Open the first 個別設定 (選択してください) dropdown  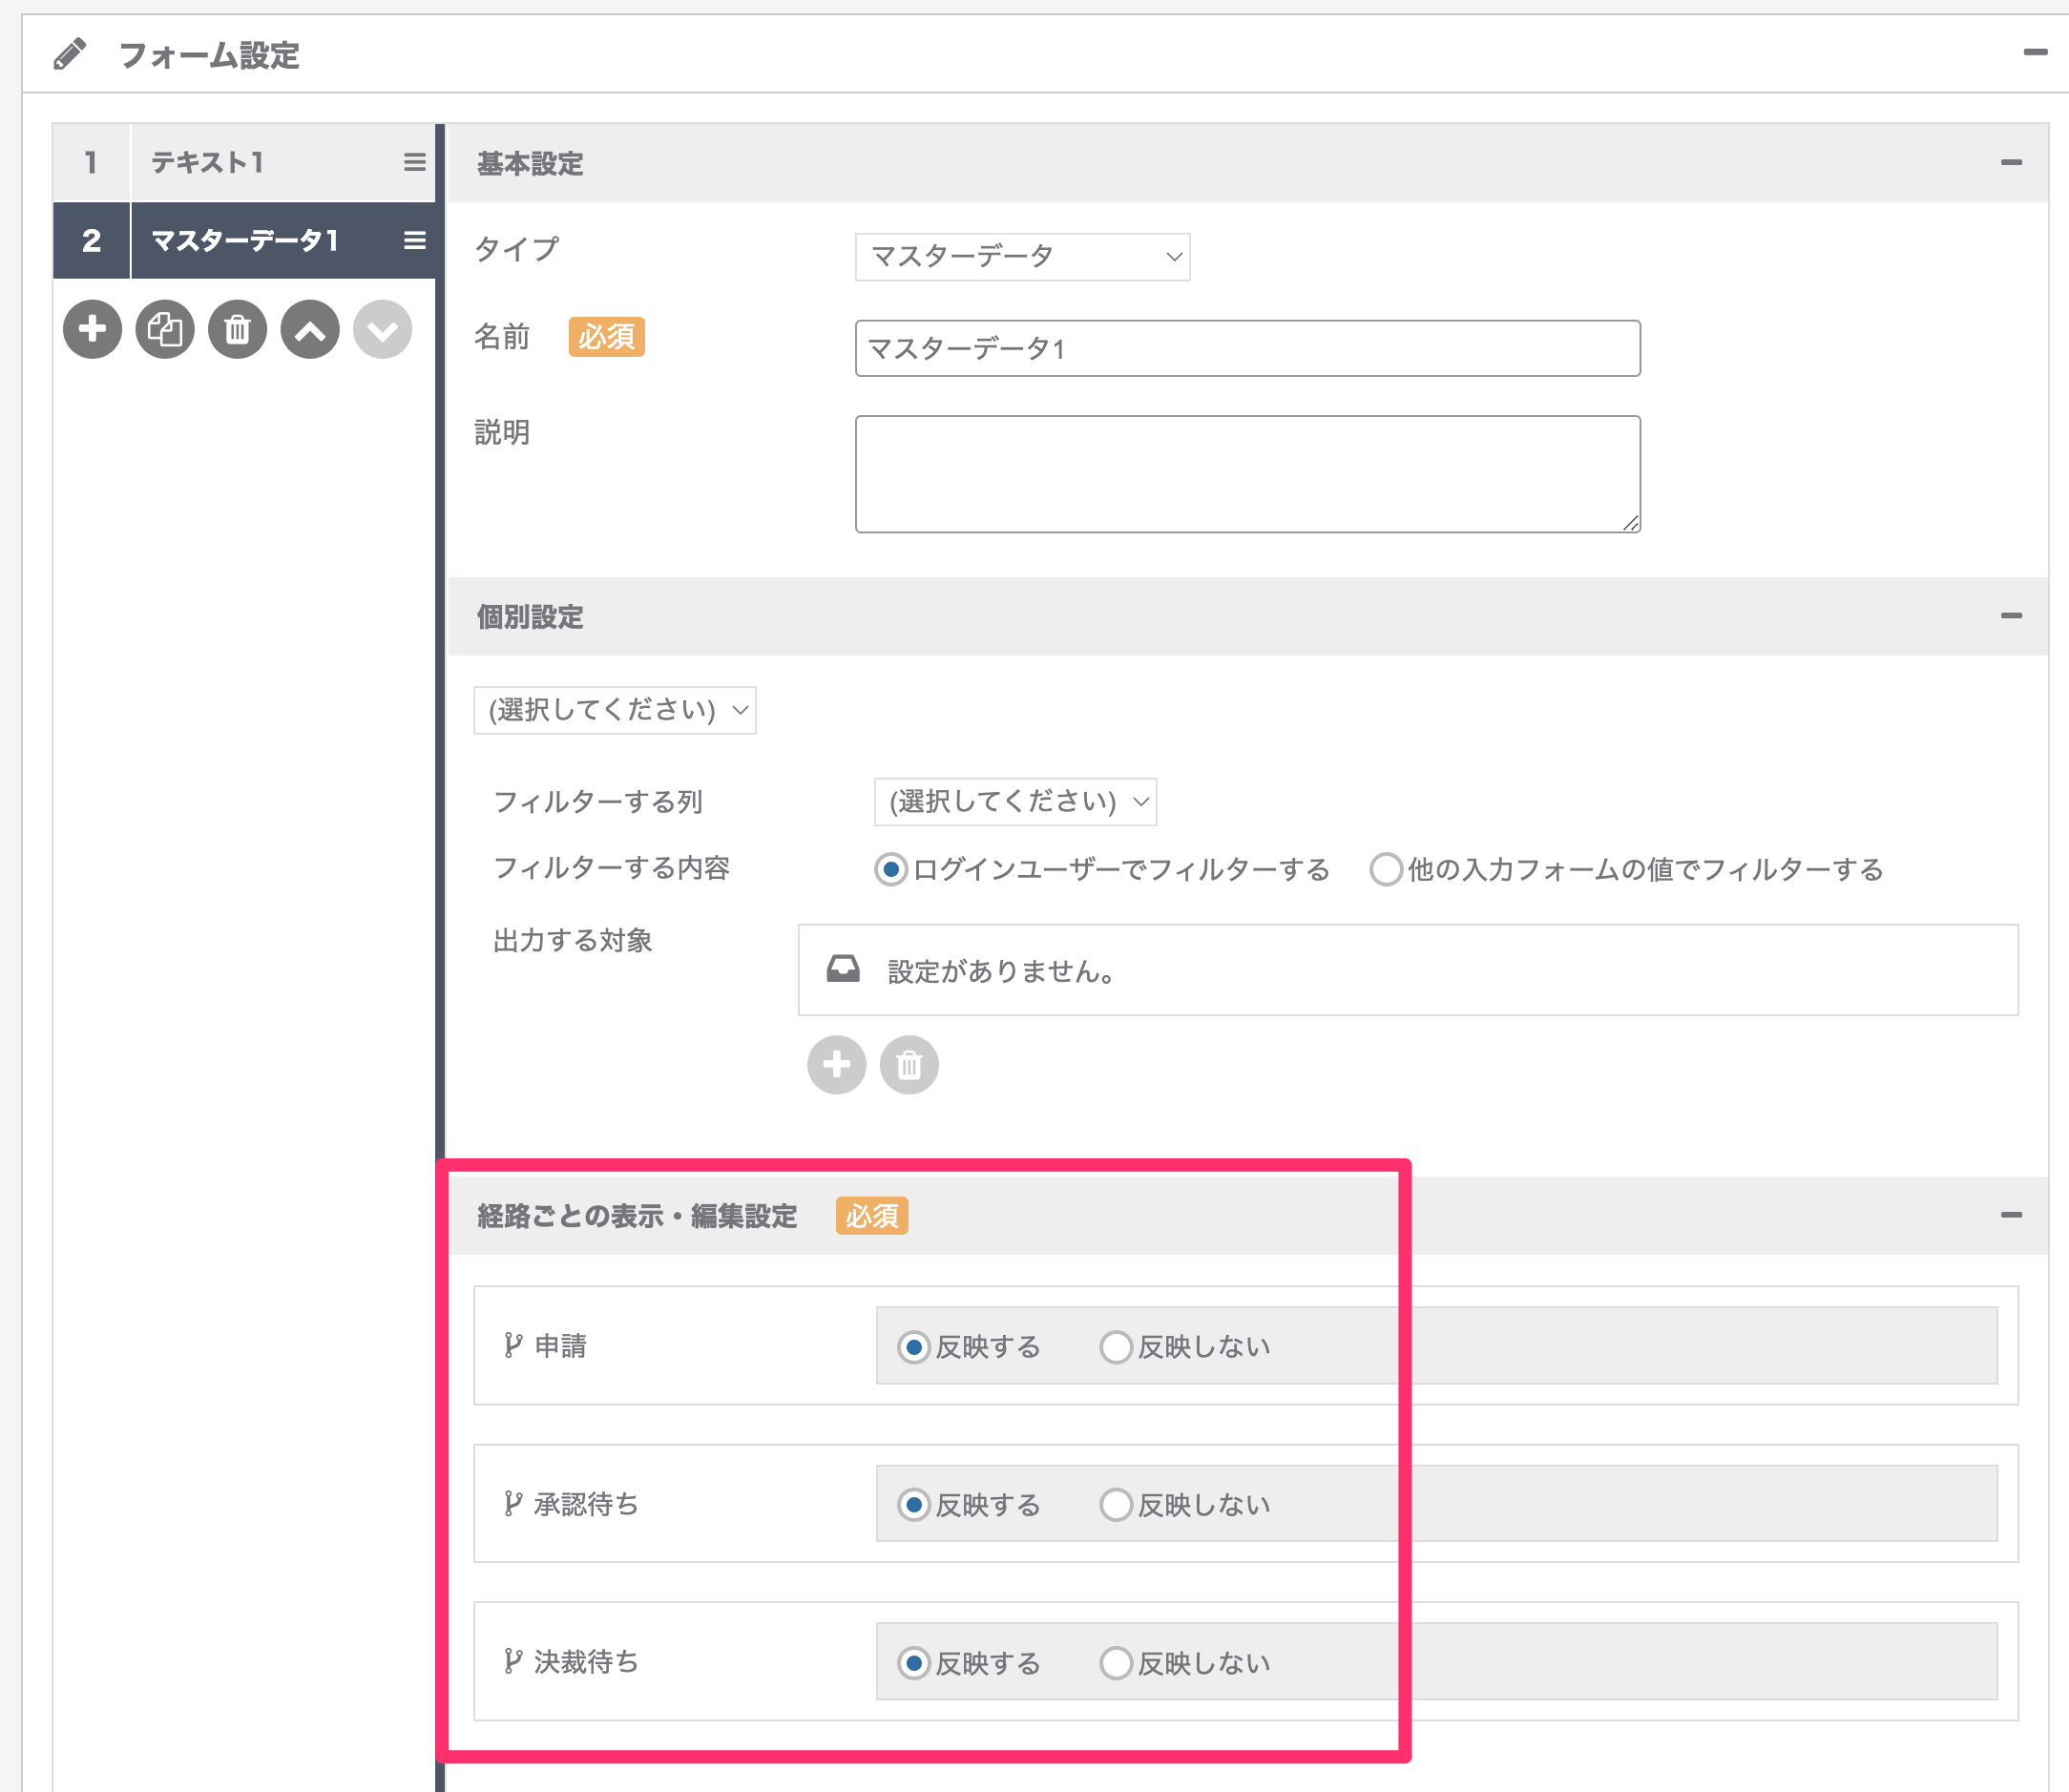tap(614, 710)
